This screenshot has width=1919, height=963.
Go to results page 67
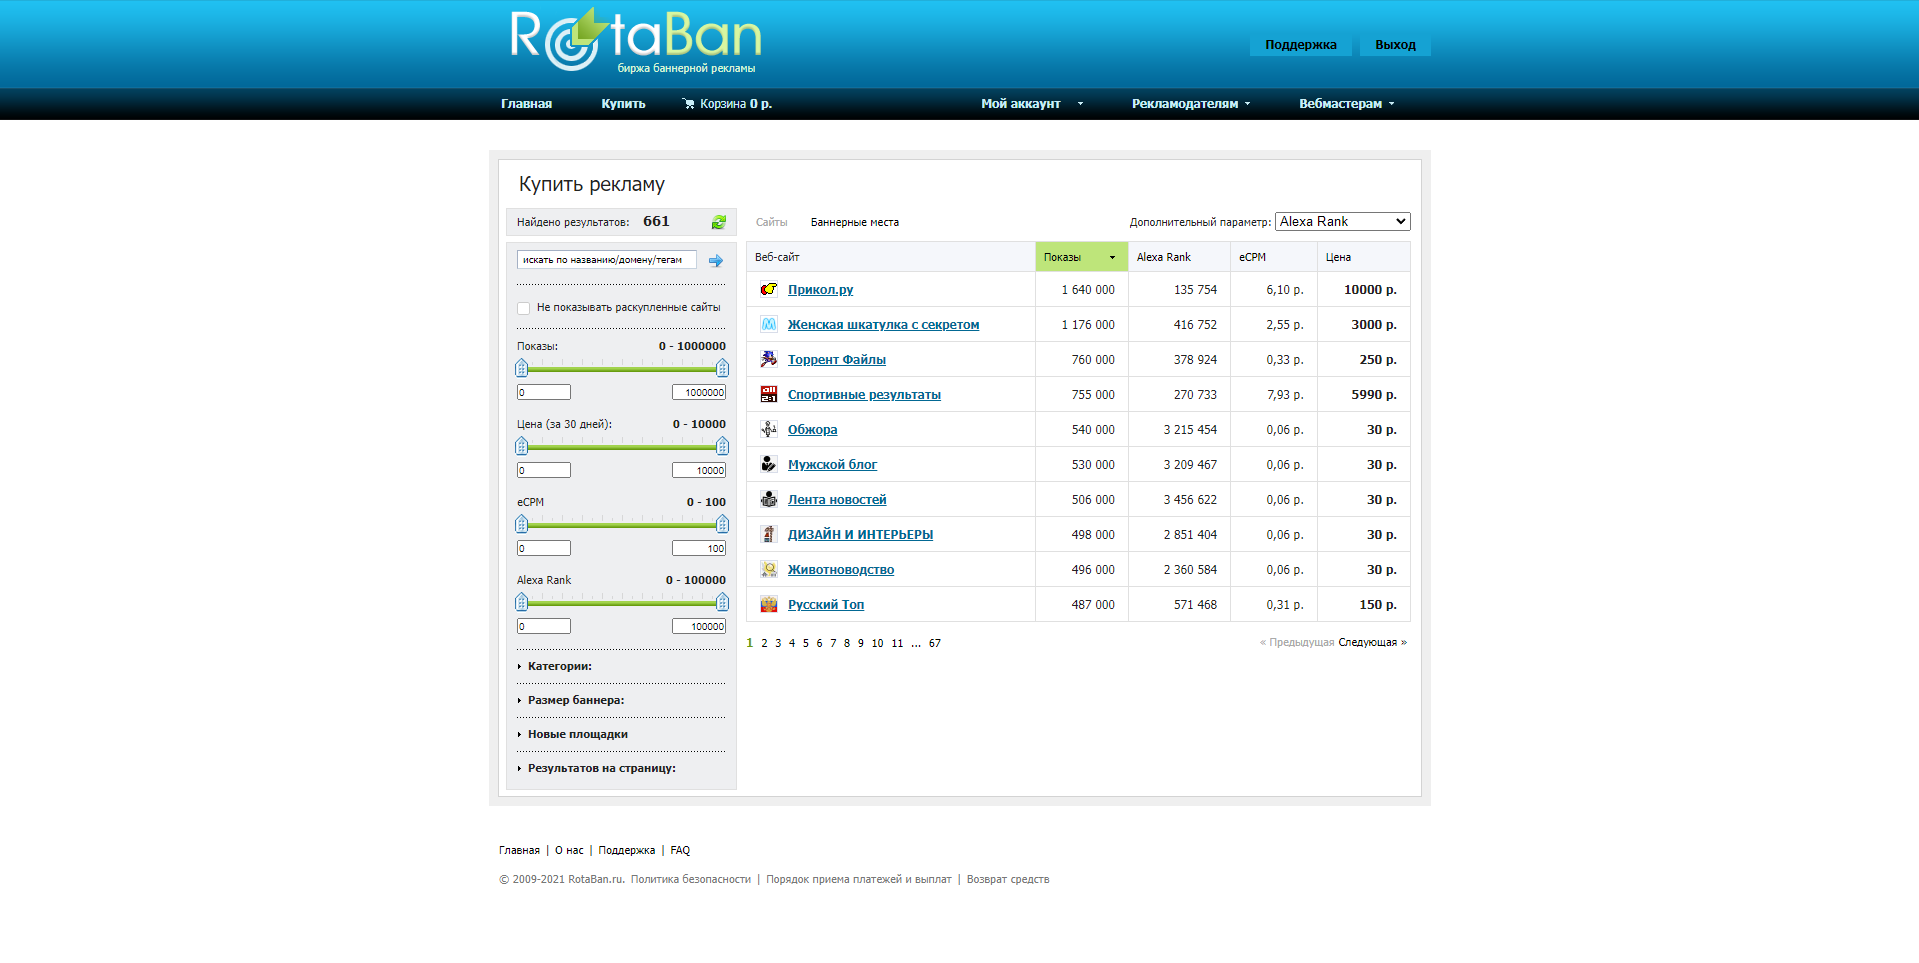[x=934, y=643]
